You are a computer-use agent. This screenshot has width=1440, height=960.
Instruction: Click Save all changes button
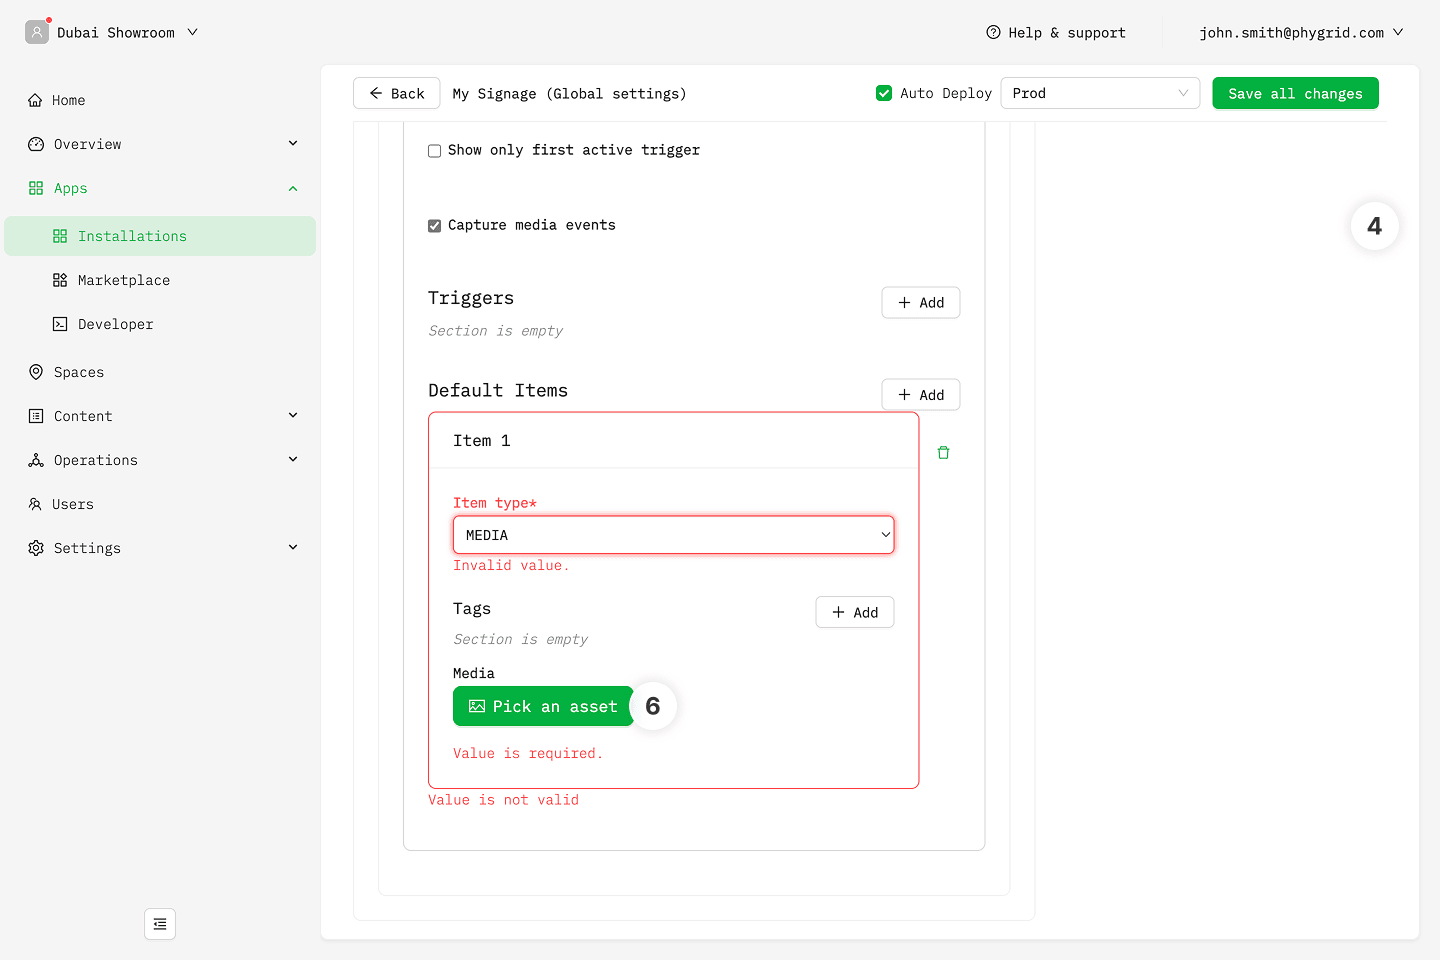(x=1295, y=93)
